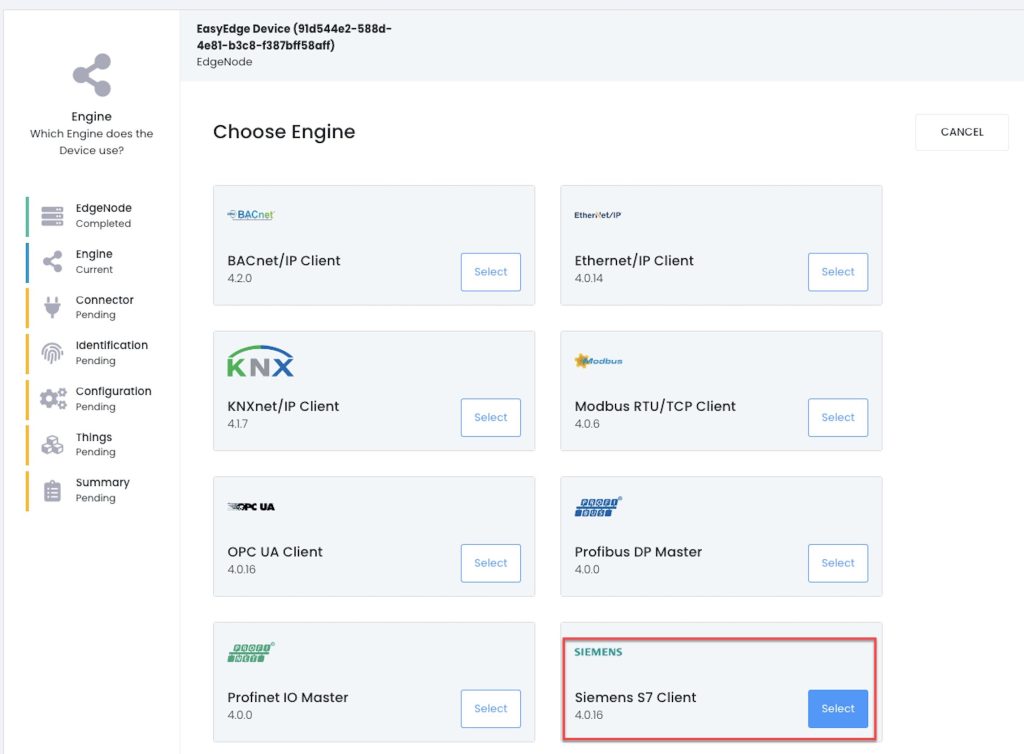This screenshot has width=1024, height=754.
Task: Click the OPC UA logo
Action: [x=251, y=507]
